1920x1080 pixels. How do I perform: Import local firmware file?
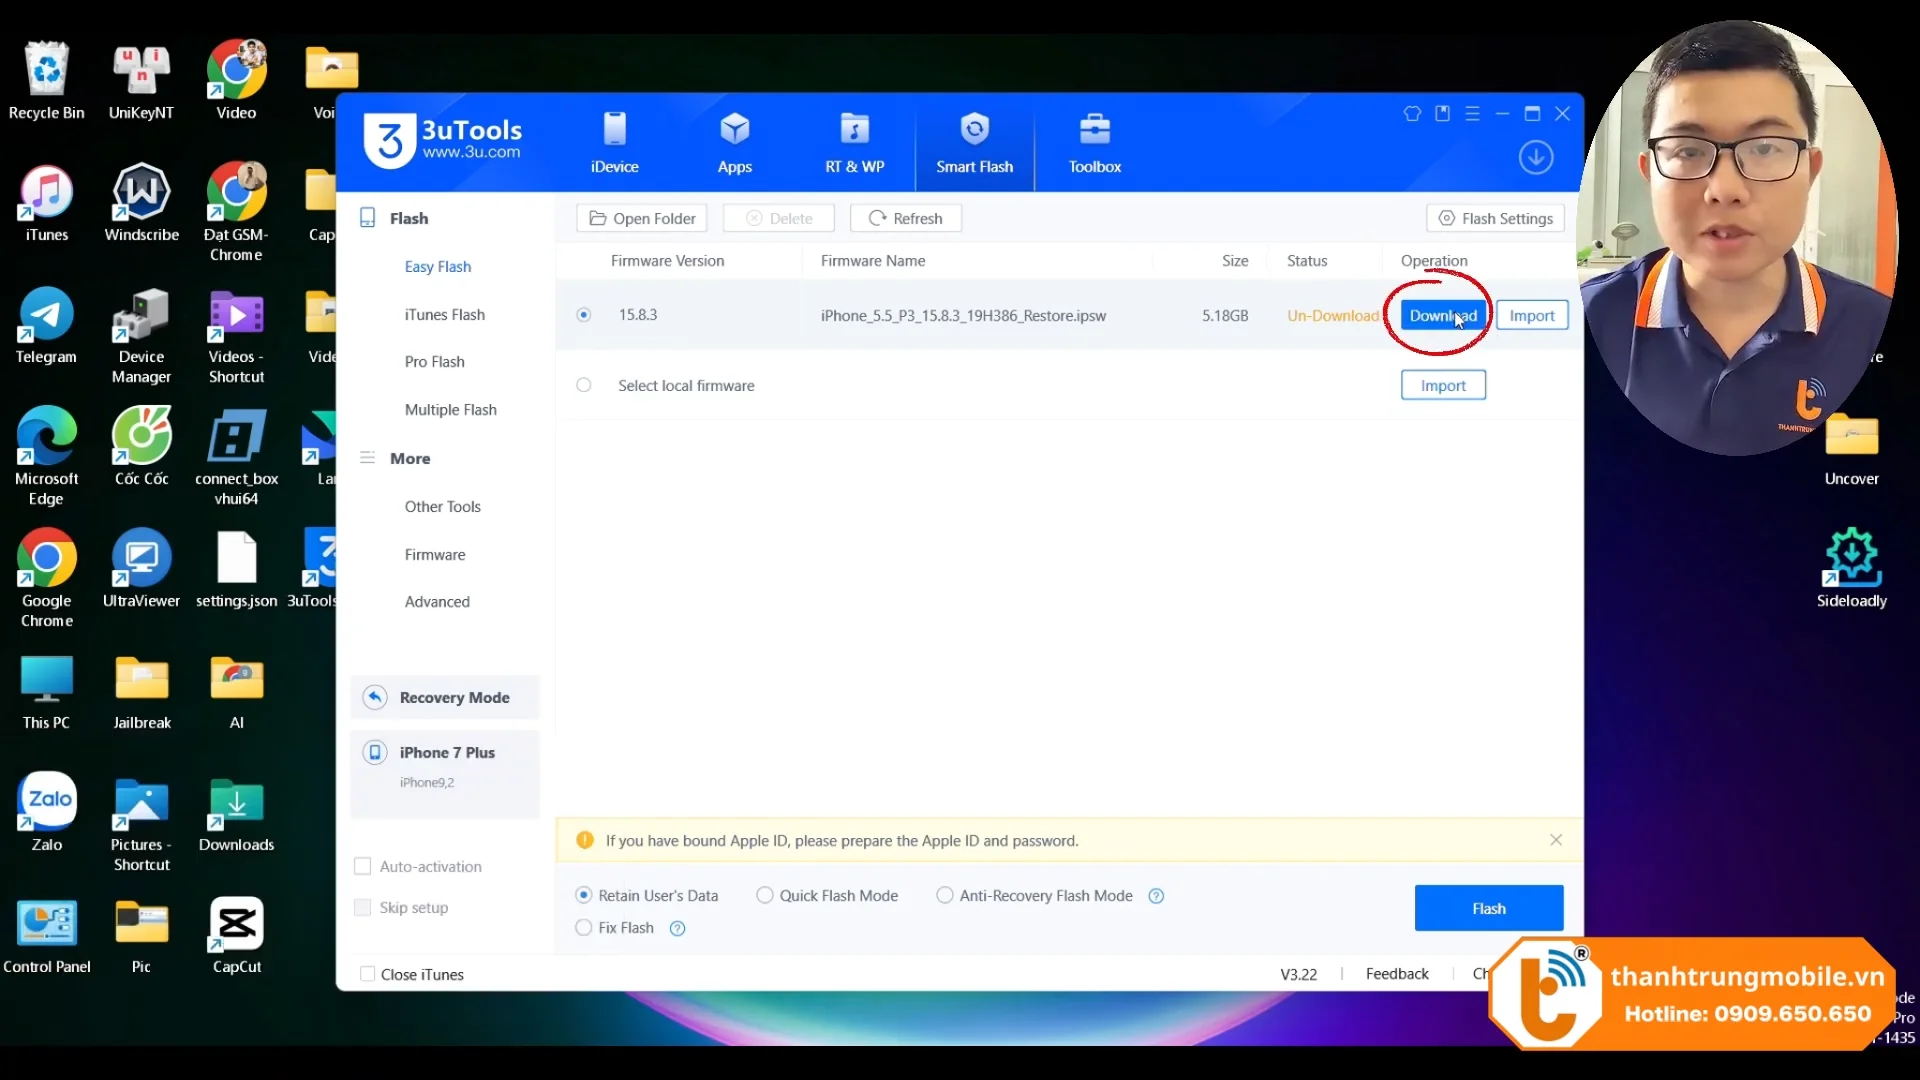pos(1443,385)
